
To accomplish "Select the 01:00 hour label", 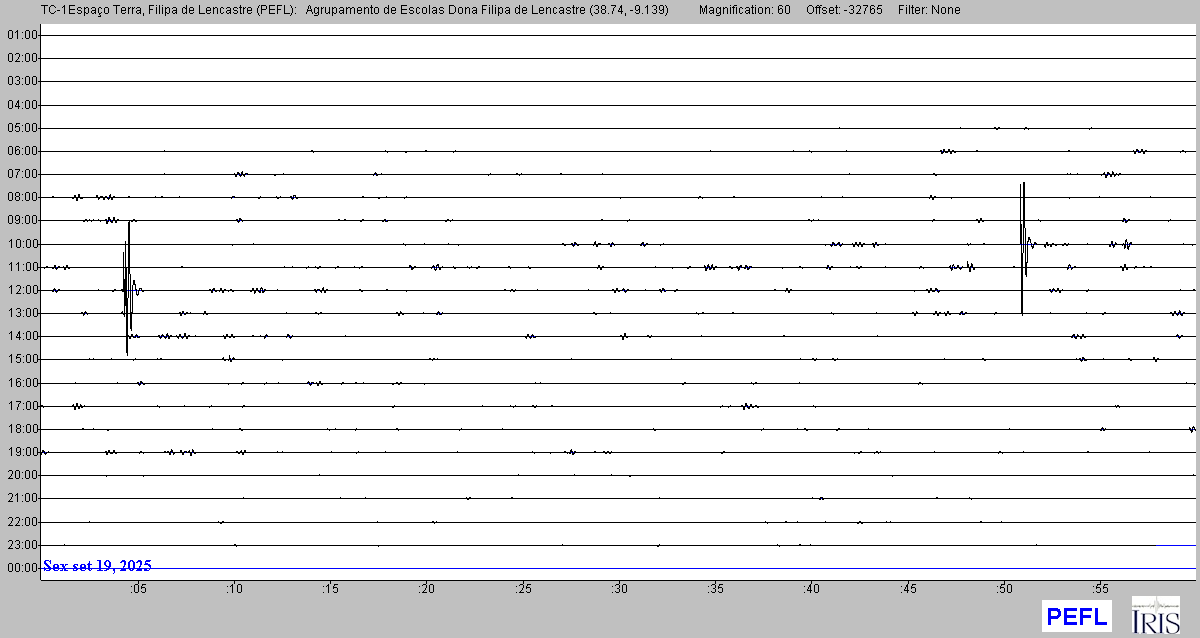I will click(x=21, y=35).
